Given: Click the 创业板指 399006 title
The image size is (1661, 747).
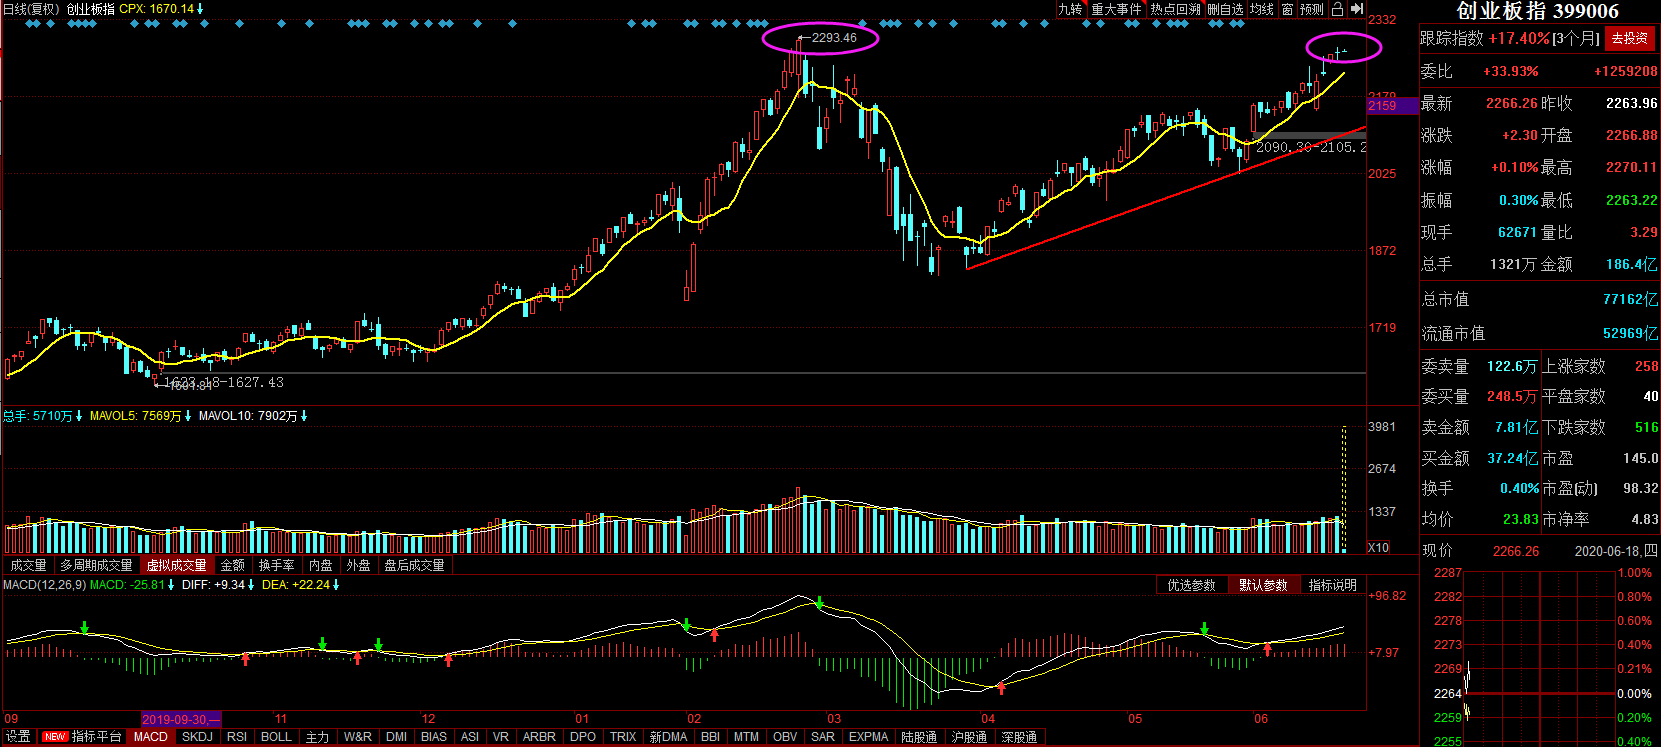Looking at the screenshot, I should (x=1537, y=11).
